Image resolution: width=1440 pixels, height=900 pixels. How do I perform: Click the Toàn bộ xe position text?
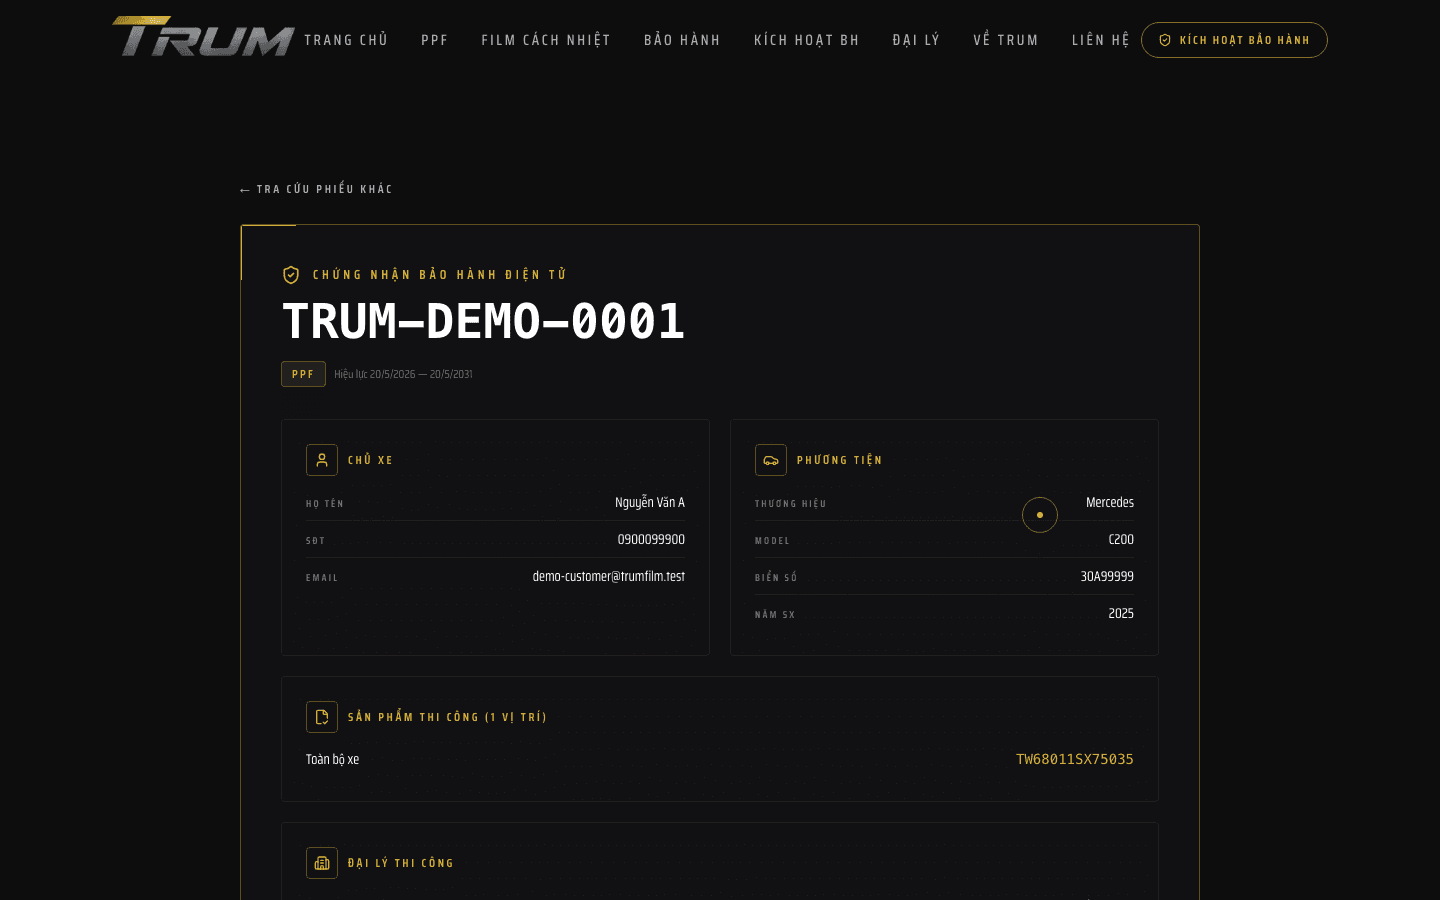(x=332, y=759)
